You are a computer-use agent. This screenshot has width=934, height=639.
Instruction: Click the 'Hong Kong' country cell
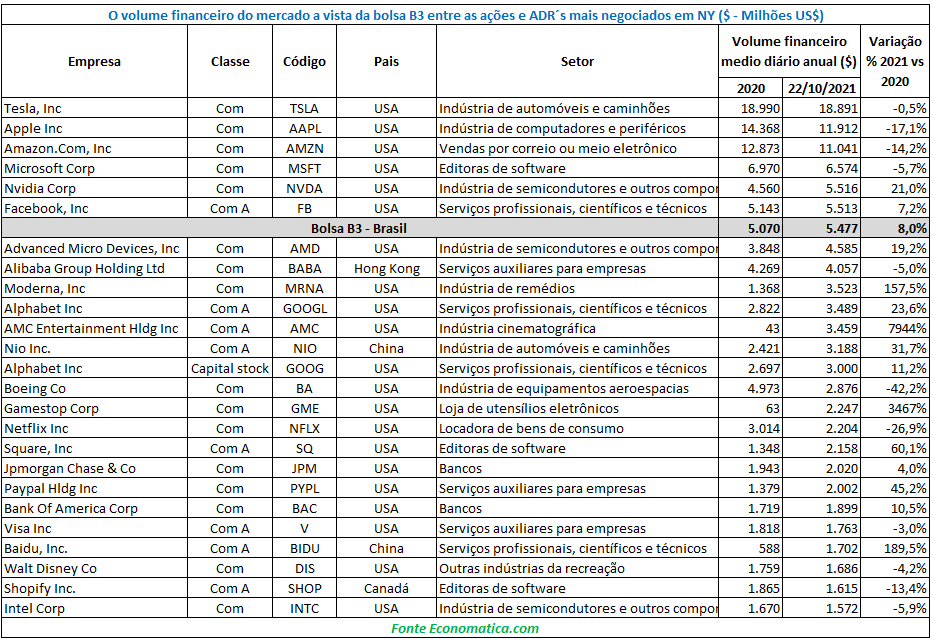click(x=387, y=269)
